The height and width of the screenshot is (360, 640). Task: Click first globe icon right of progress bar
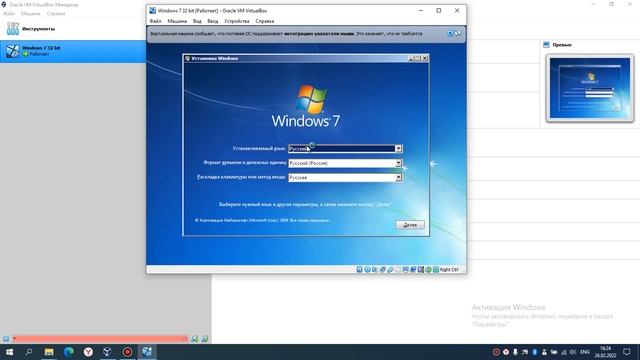coord(195,339)
